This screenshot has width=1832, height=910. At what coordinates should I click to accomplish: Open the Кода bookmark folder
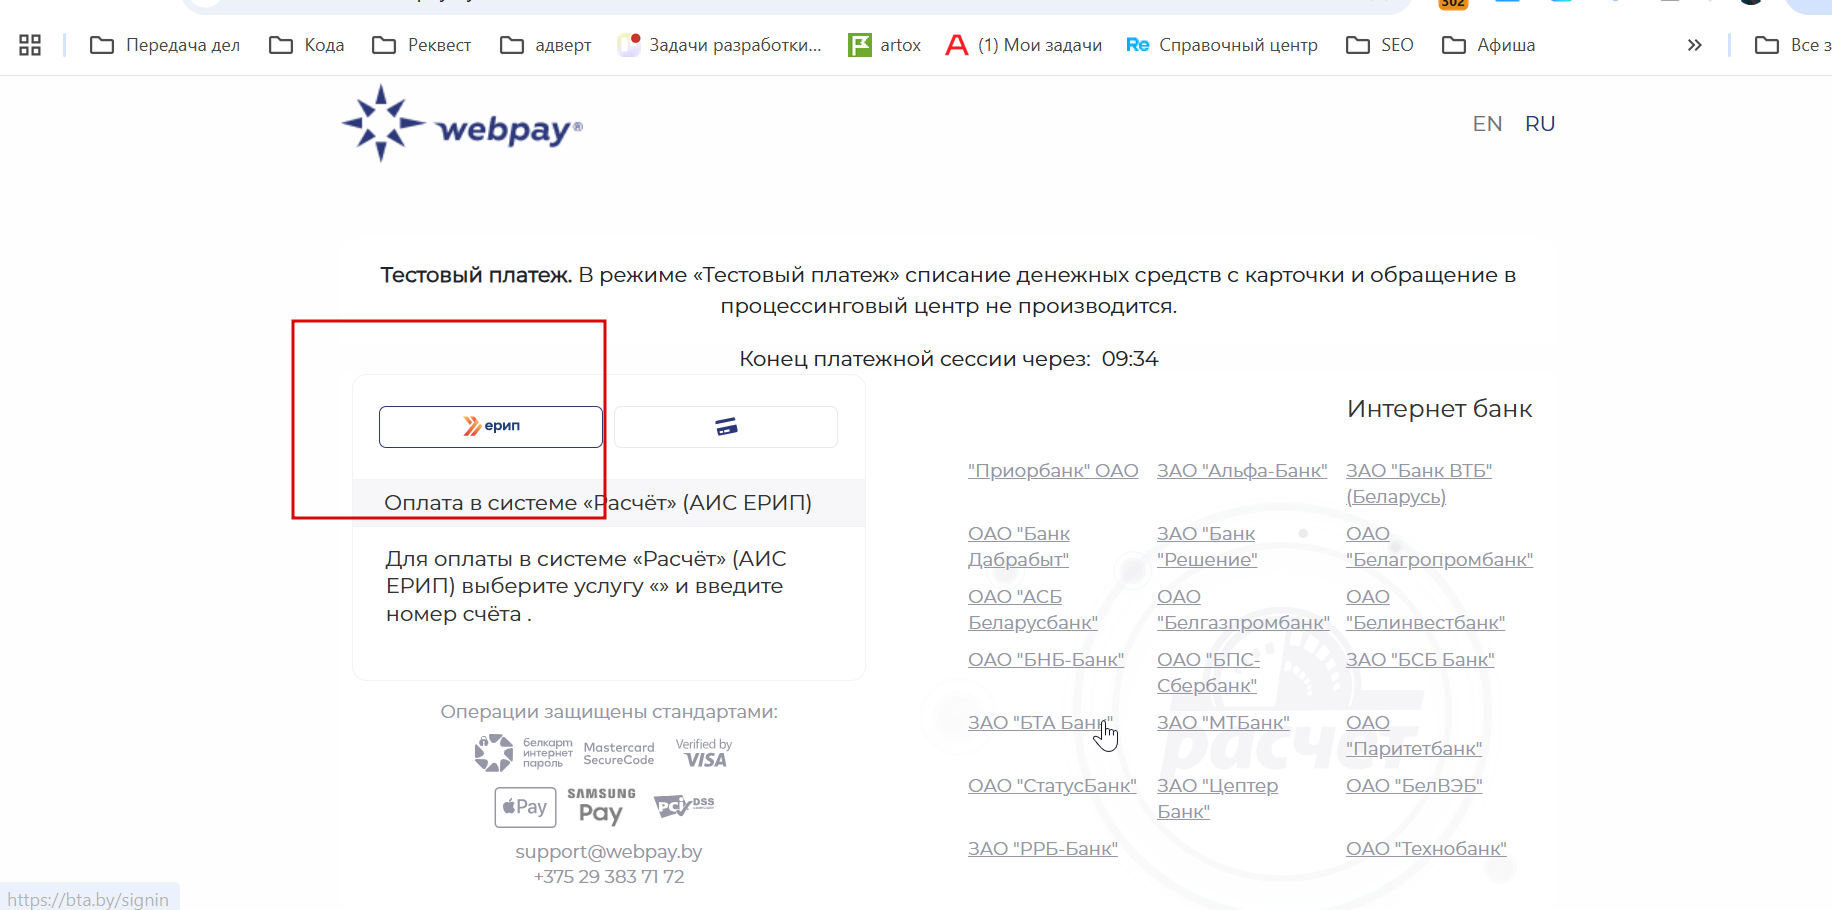307,45
